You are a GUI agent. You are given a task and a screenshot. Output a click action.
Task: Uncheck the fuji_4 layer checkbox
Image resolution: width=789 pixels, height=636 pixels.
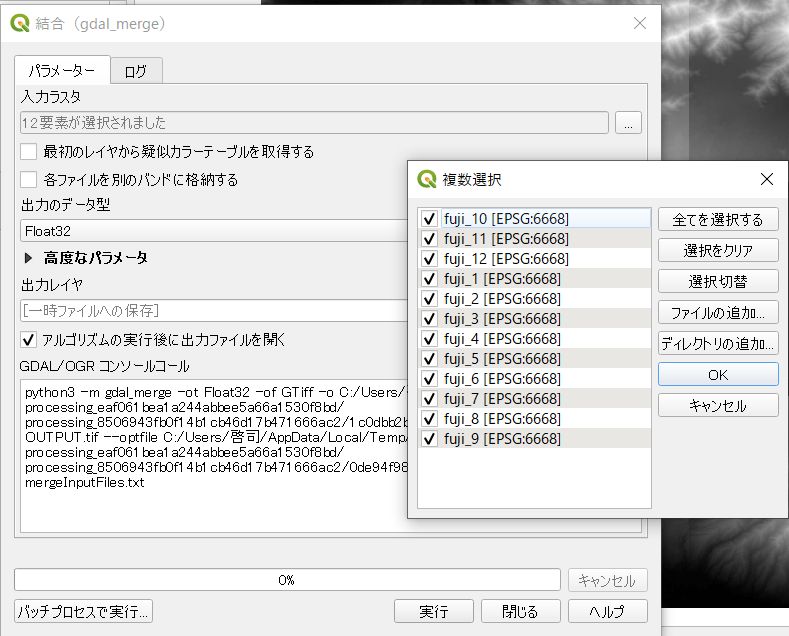click(429, 339)
